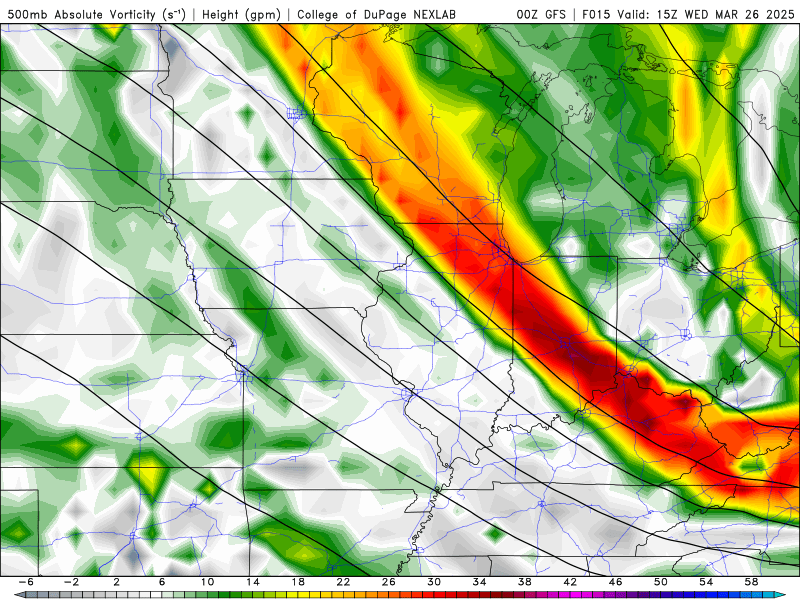This screenshot has height=600, width=800.
Task: Click 'College of DuPage NEXLAB' header text
Action: pyautogui.click(x=376, y=15)
